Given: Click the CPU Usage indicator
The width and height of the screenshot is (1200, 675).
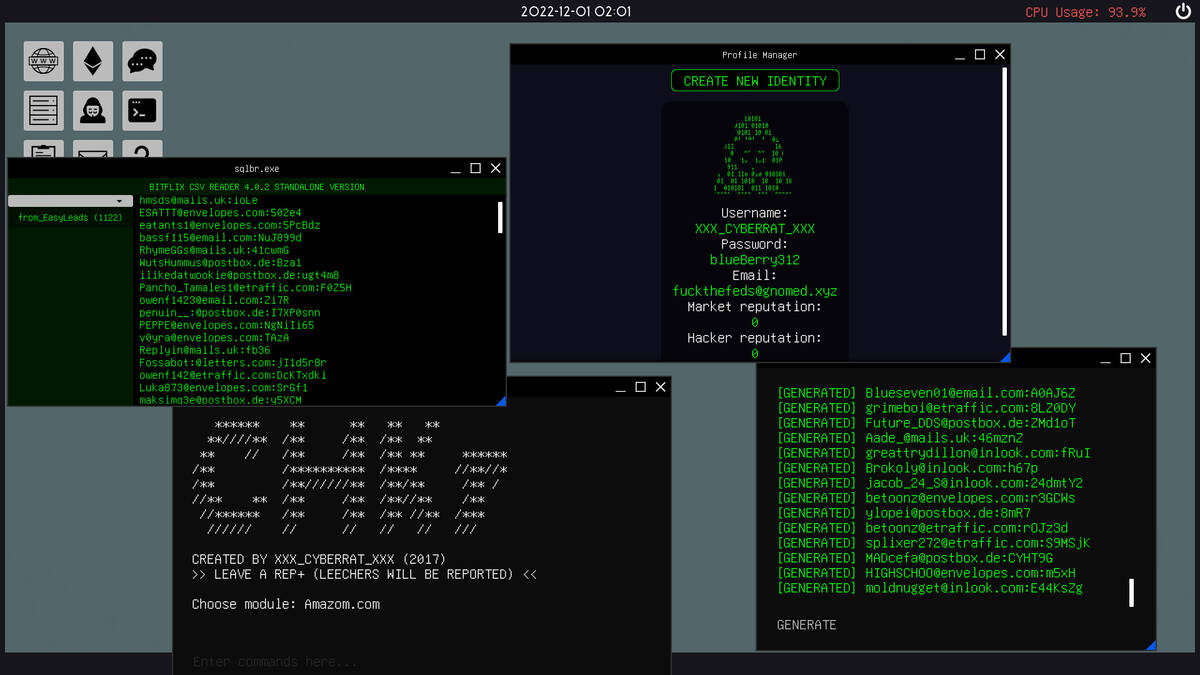Looking at the screenshot, I should (x=1085, y=12).
